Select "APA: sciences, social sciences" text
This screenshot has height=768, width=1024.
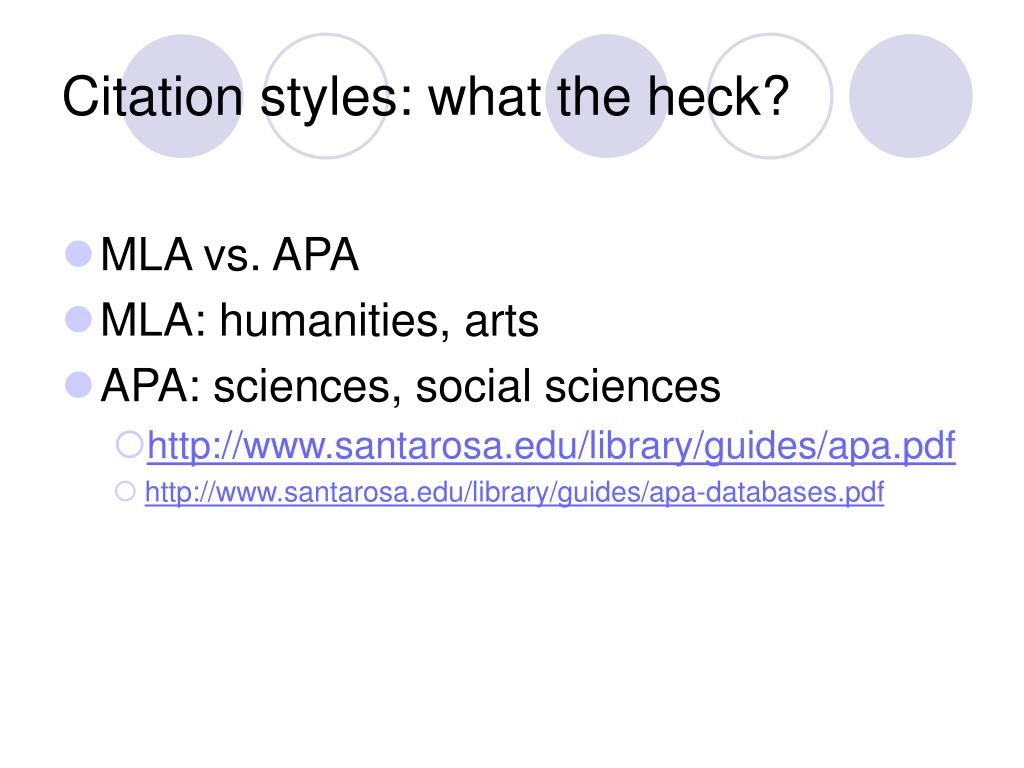point(411,386)
